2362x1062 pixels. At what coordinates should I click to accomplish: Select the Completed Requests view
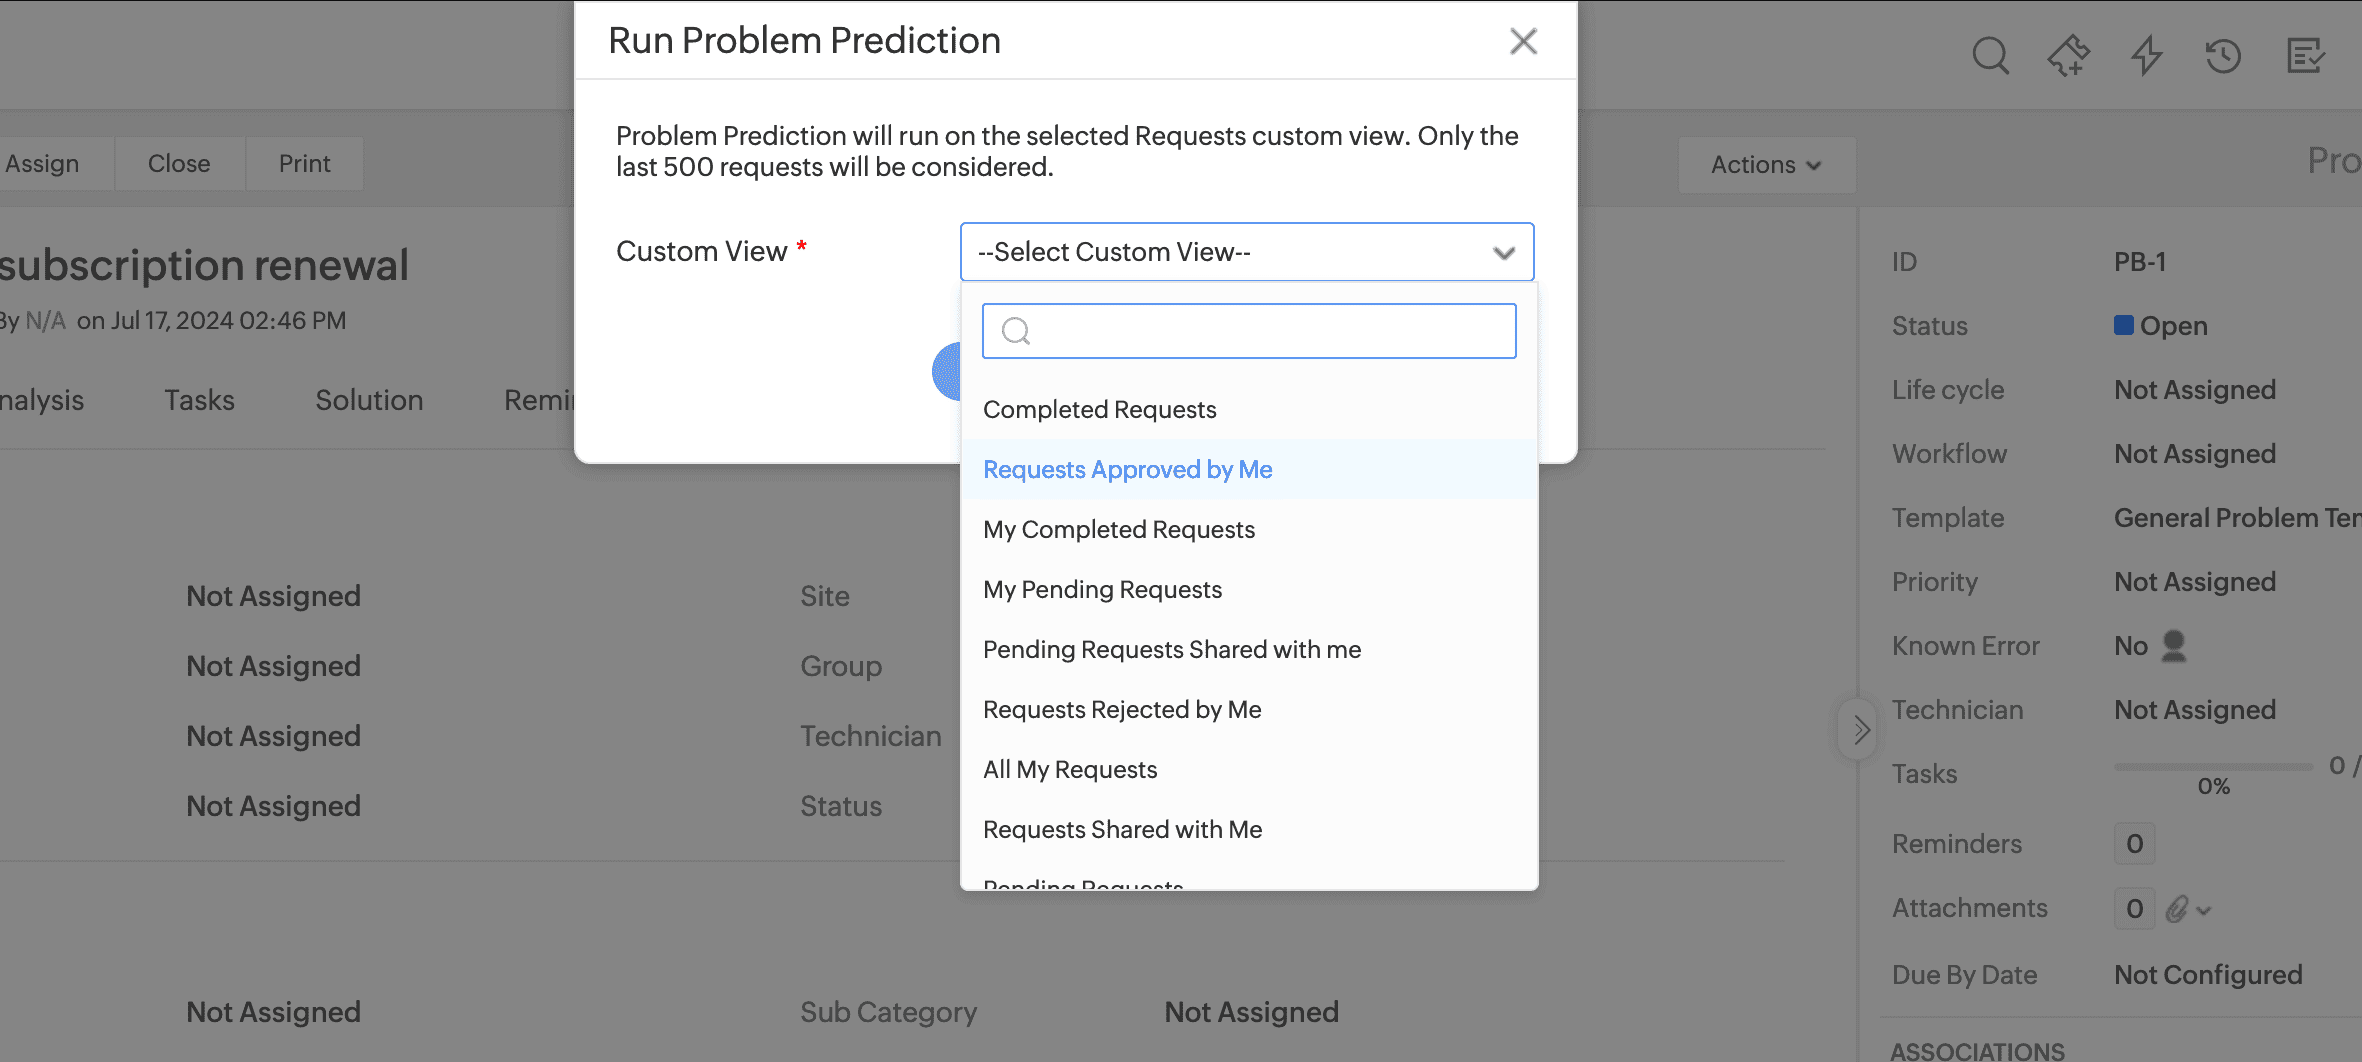(1100, 408)
